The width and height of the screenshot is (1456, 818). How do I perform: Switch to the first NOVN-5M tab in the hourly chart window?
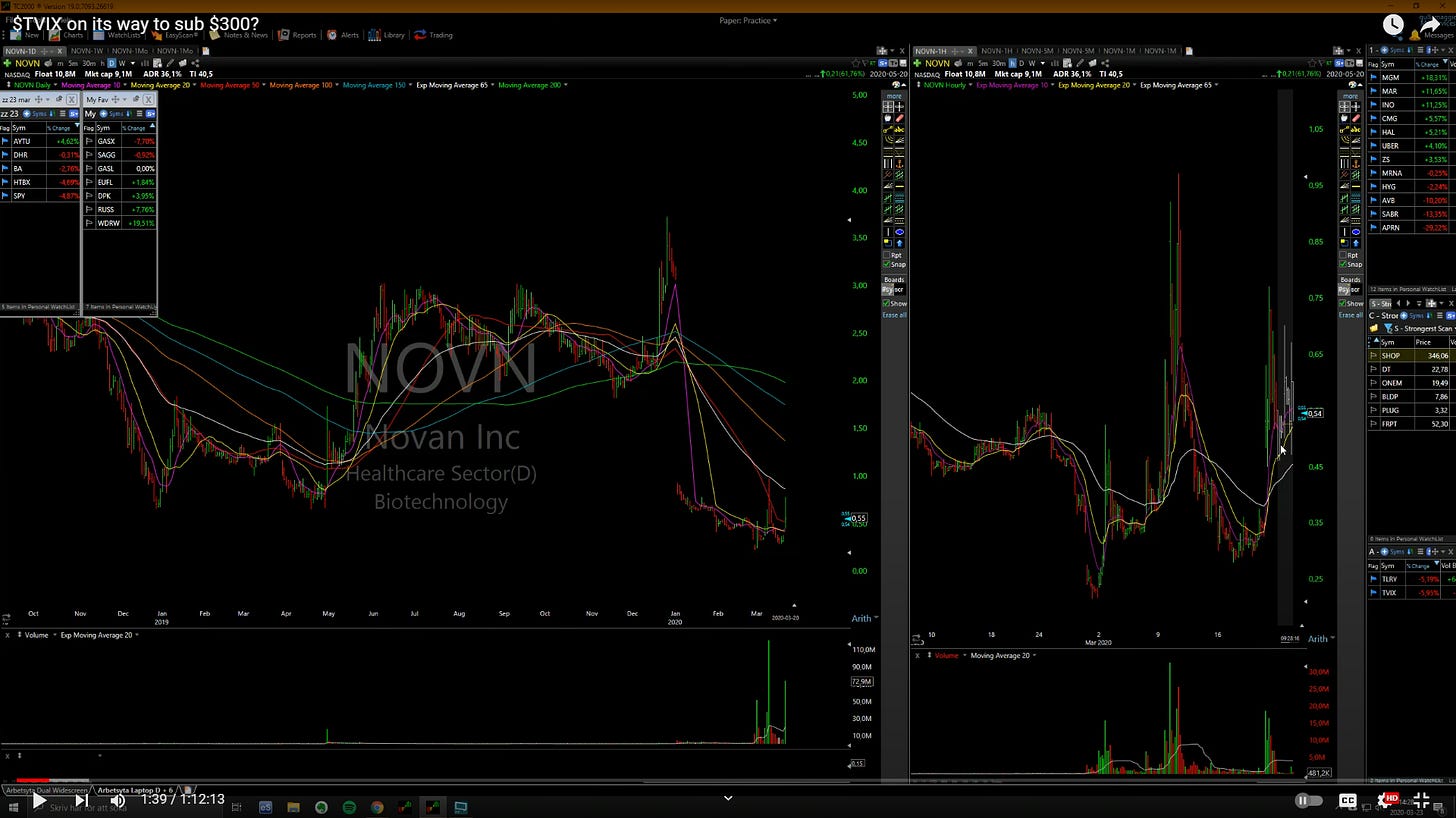point(1037,50)
